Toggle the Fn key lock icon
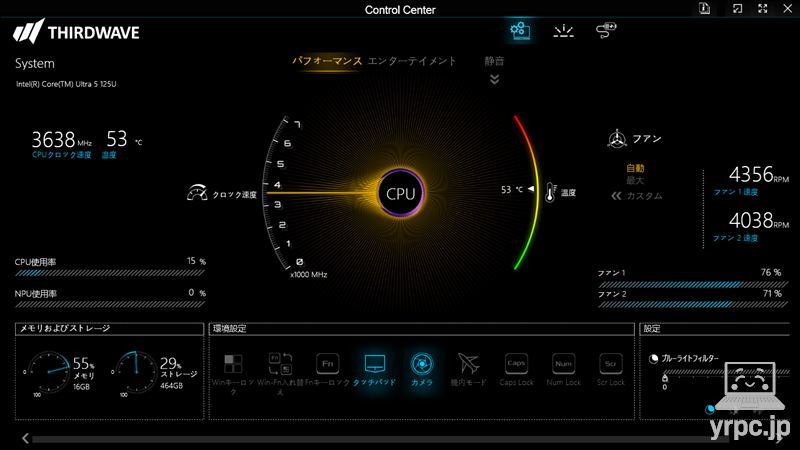Viewport: 800px width, 450px height. click(x=328, y=364)
